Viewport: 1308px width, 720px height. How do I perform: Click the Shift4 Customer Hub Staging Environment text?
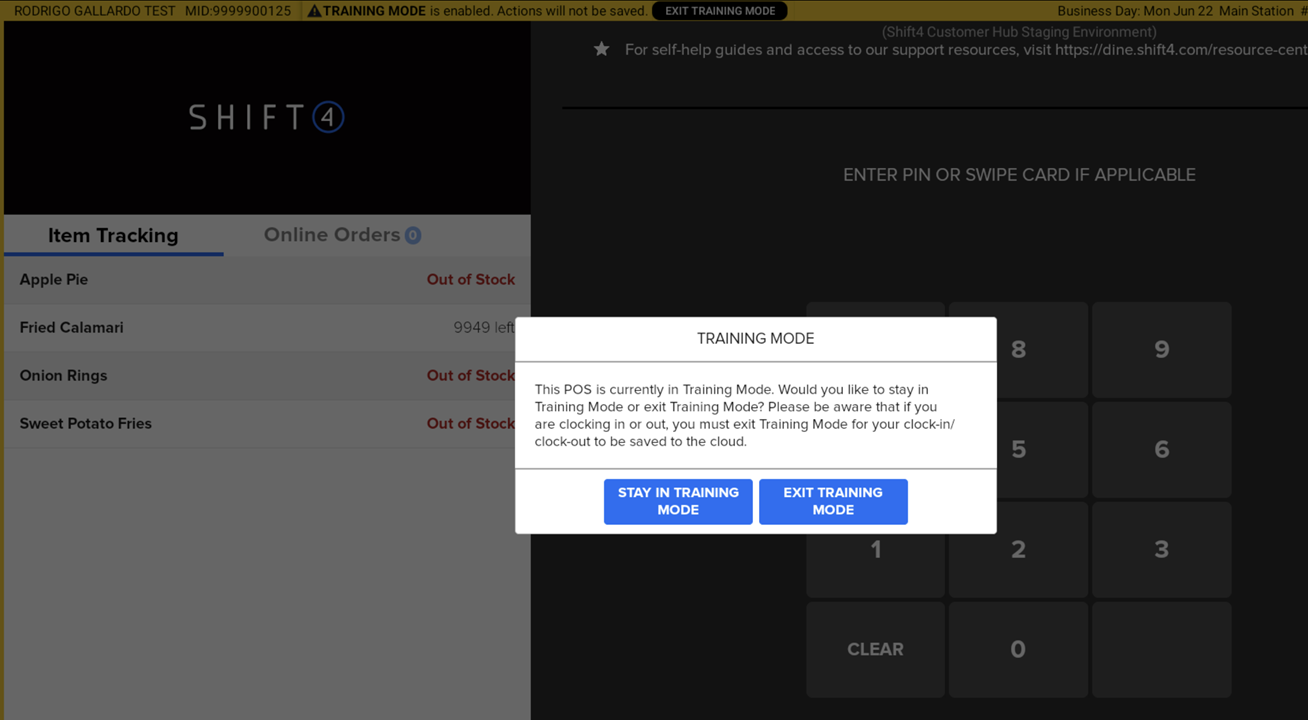[1019, 32]
